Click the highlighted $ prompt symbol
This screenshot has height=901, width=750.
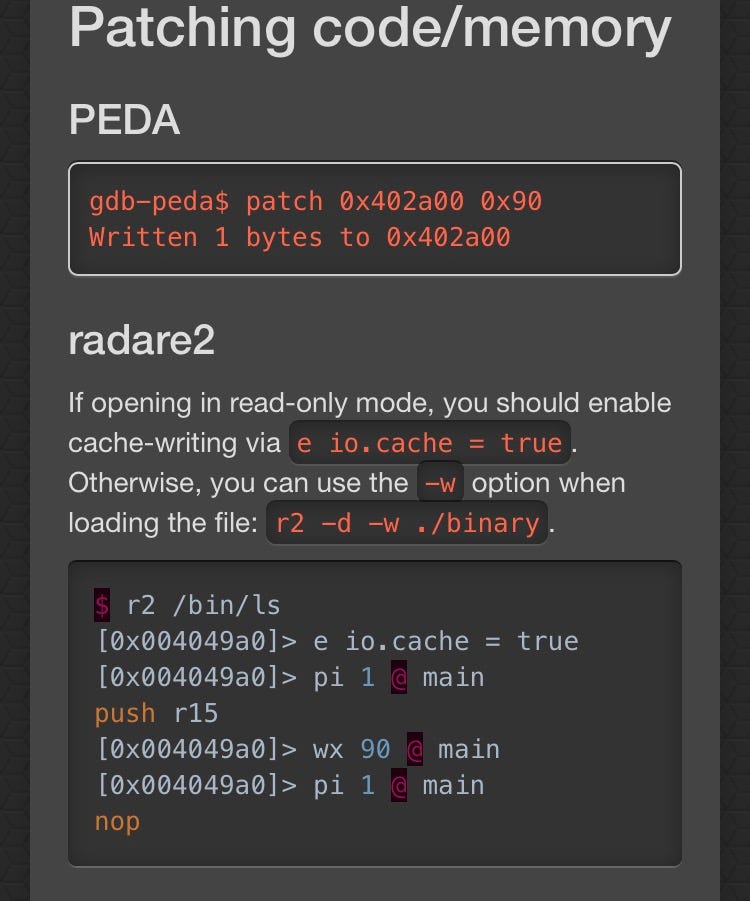(x=102, y=605)
